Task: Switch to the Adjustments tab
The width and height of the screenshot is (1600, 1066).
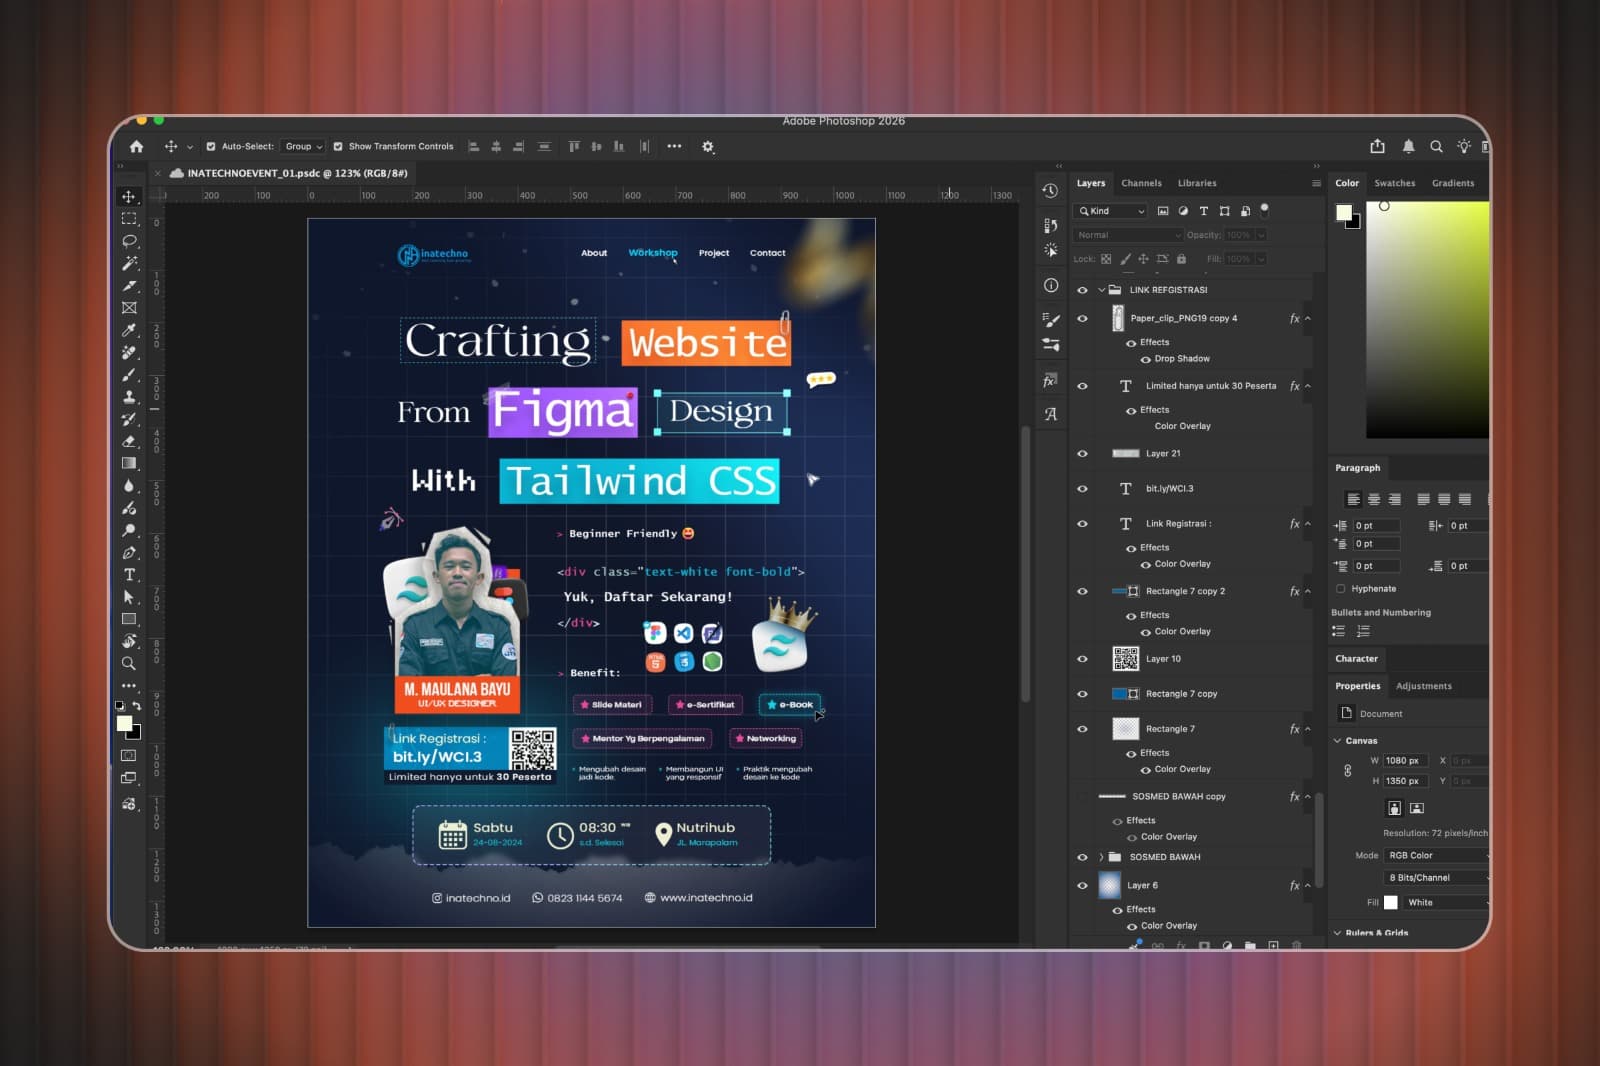Action: tap(1423, 686)
